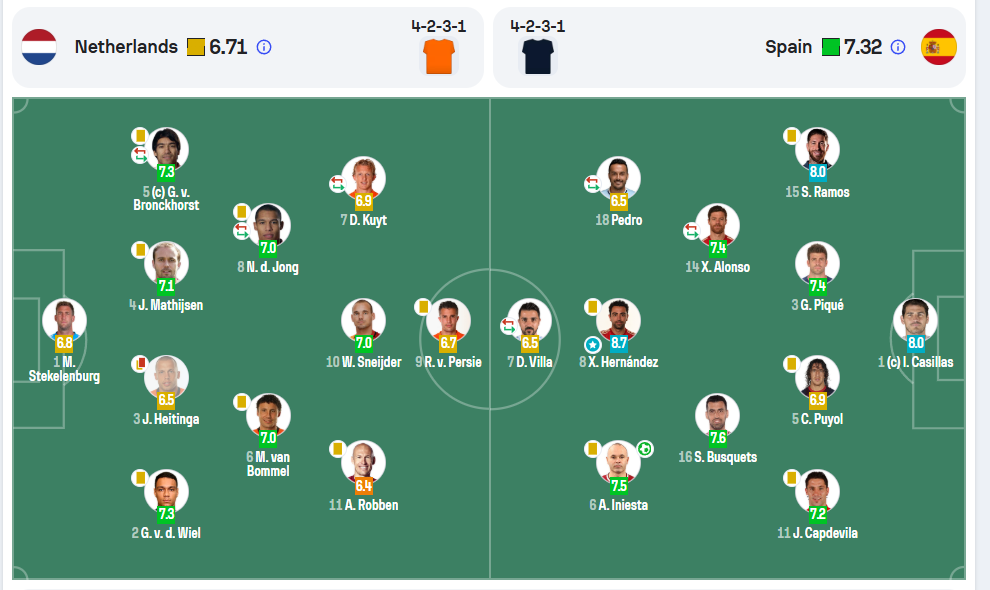This screenshot has width=990, height=590.
Task: Click the Netherlands flag icon
Action: tap(39, 47)
